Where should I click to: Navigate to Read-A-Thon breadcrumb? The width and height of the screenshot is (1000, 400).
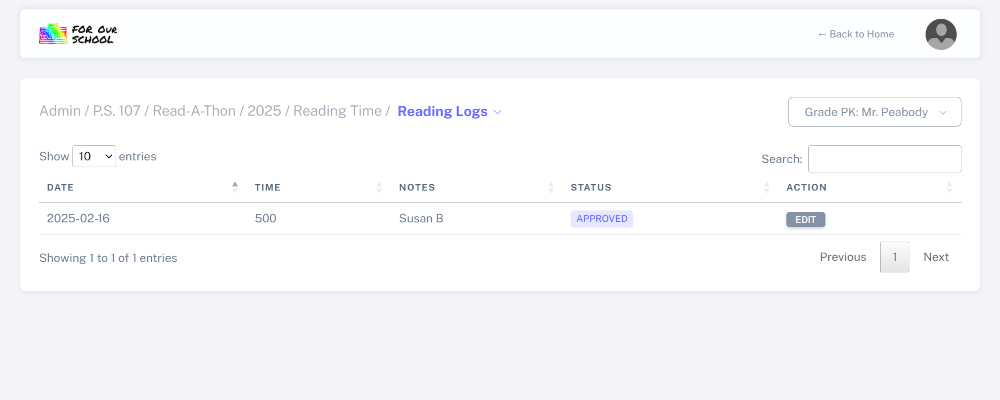(195, 111)
